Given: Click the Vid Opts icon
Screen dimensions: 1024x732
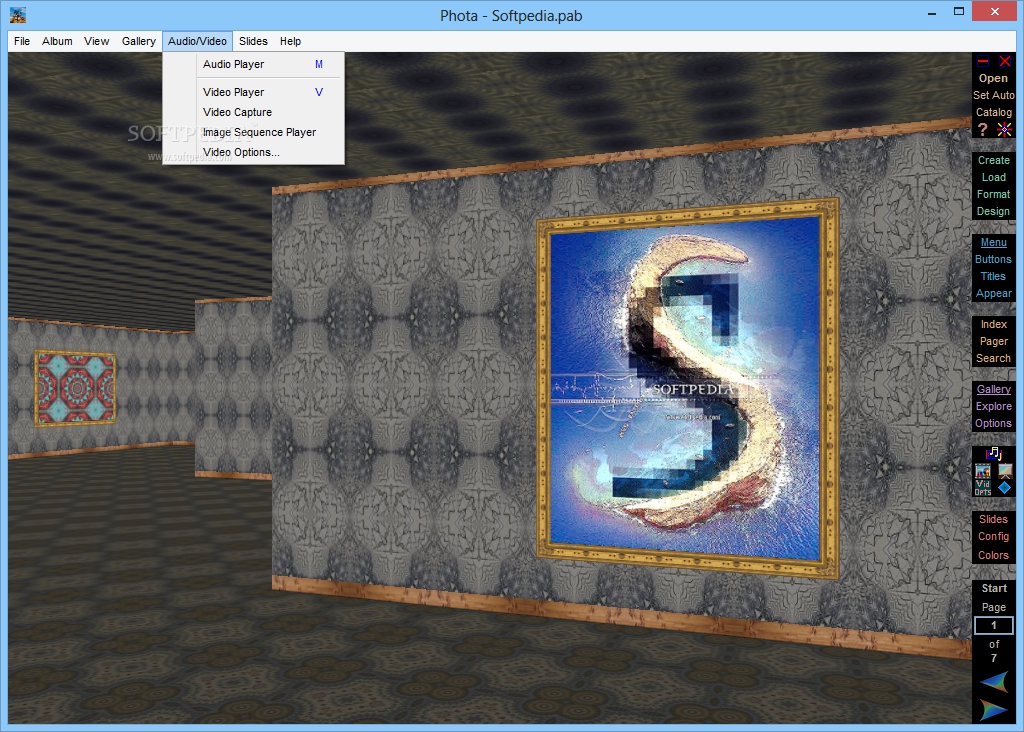Looking at the screenshot, I should point(983,488).
